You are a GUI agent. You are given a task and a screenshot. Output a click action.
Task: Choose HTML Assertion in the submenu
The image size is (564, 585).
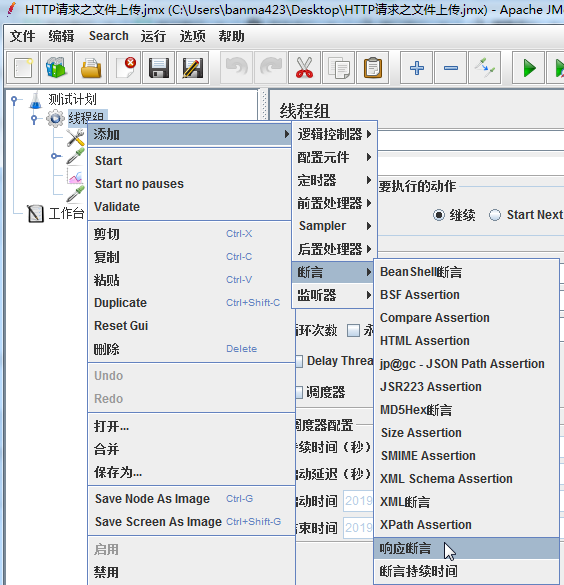click(466, 341)
